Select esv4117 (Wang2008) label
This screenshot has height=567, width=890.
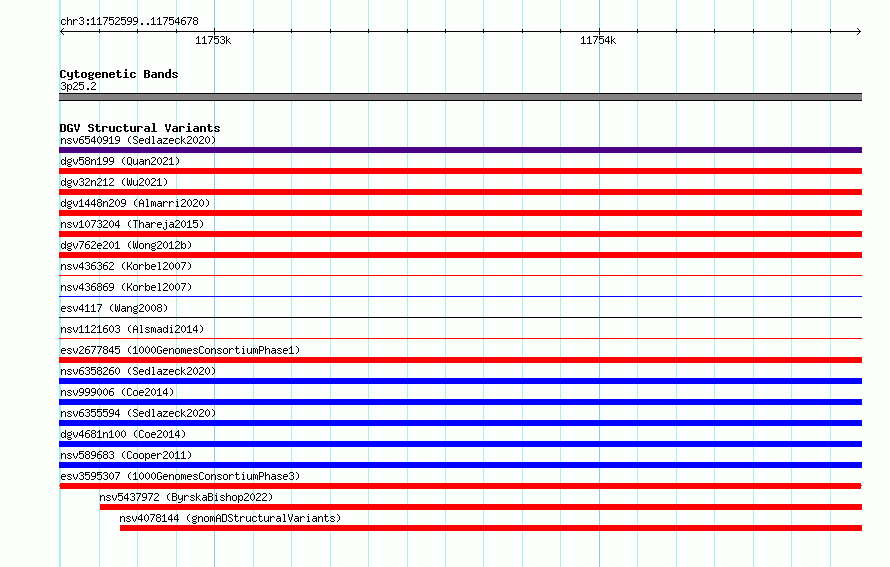114,308
